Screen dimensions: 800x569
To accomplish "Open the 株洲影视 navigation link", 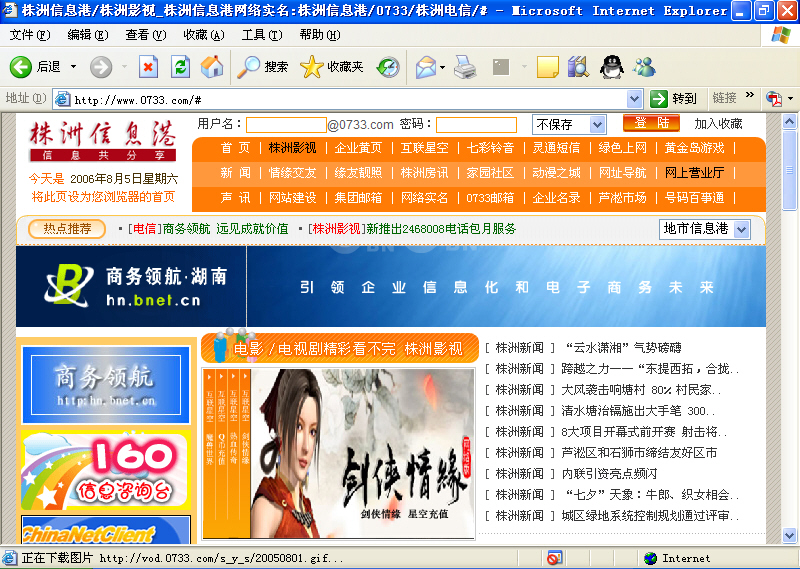I will tap(292, 148).
